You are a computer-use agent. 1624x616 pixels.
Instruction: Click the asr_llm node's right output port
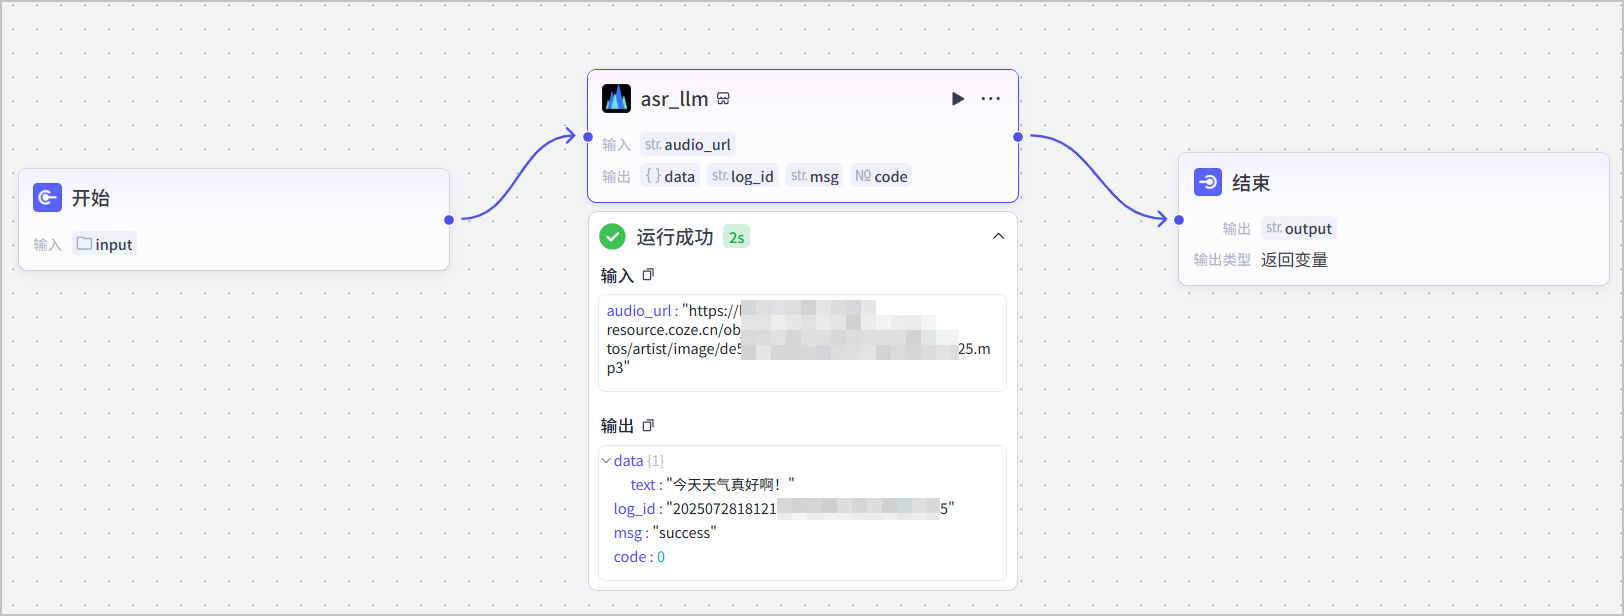pyautogui.click(x=1018, y=137)
